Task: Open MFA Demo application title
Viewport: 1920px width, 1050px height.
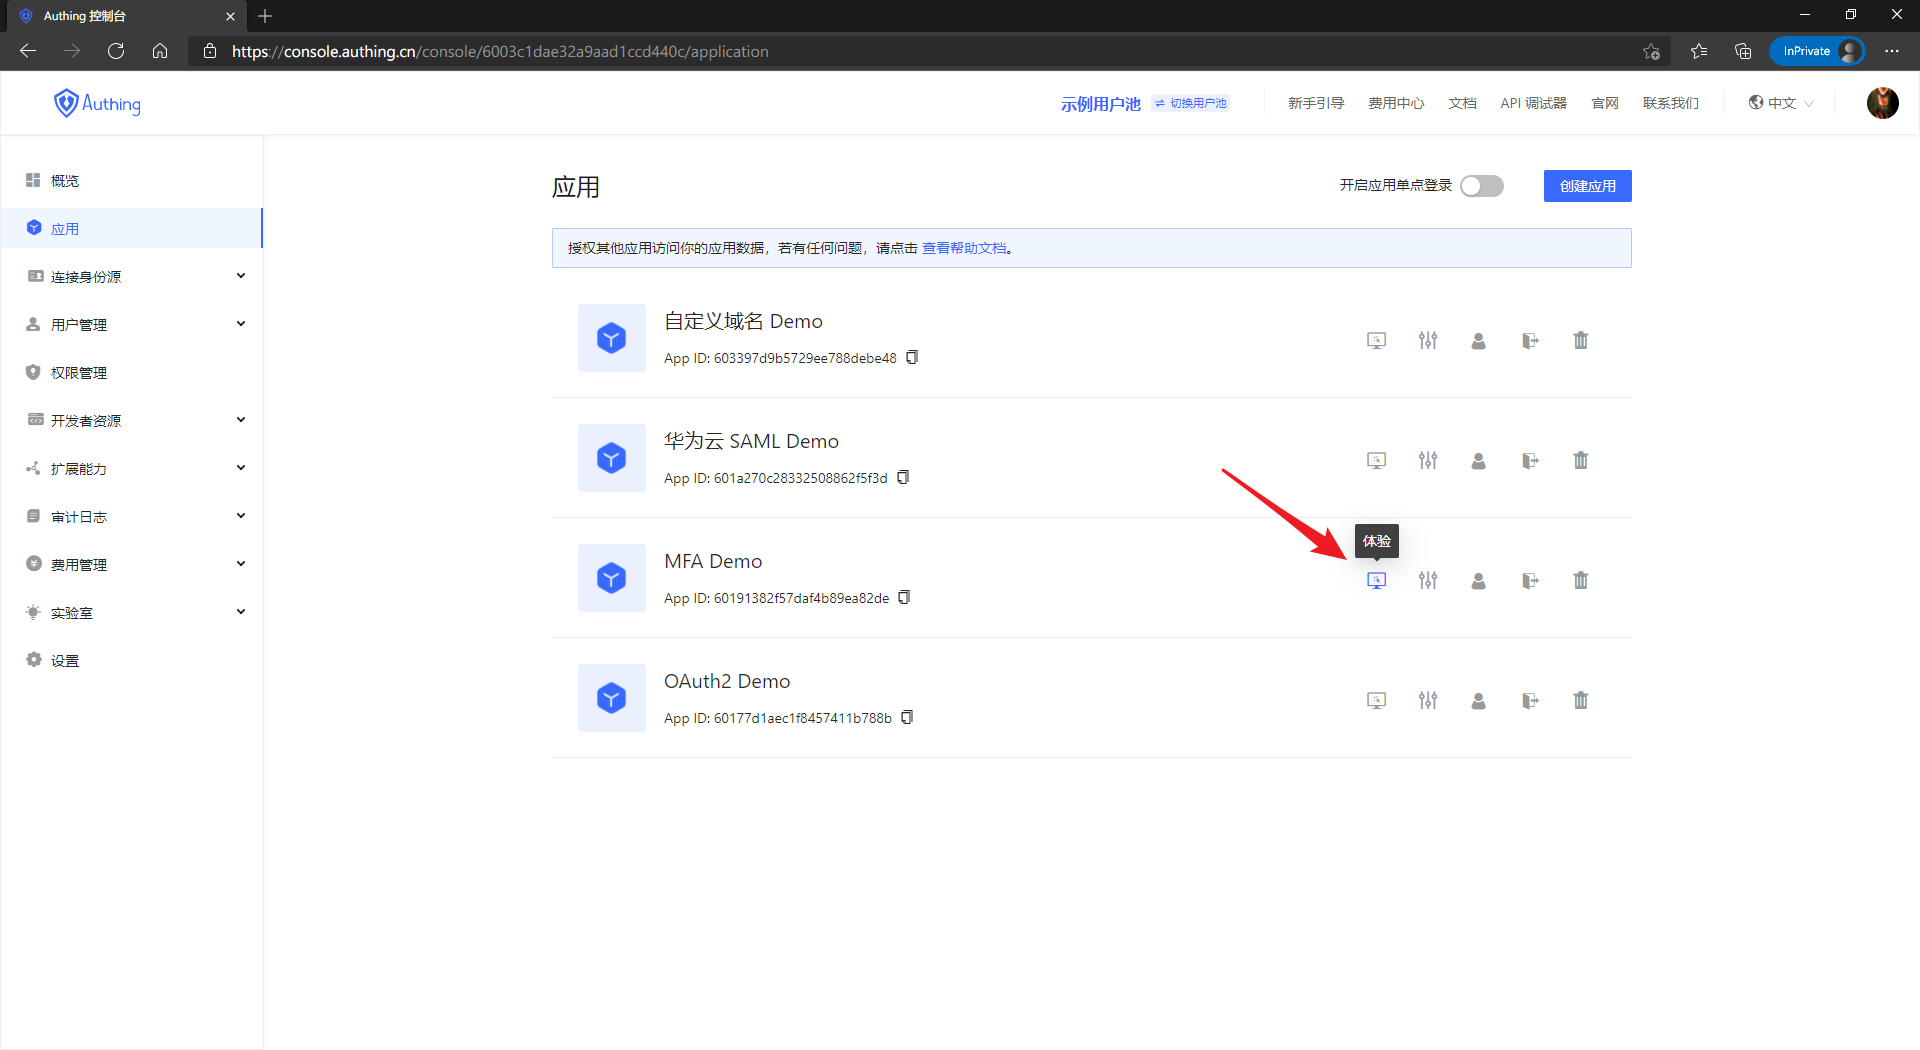Action: 713,562
